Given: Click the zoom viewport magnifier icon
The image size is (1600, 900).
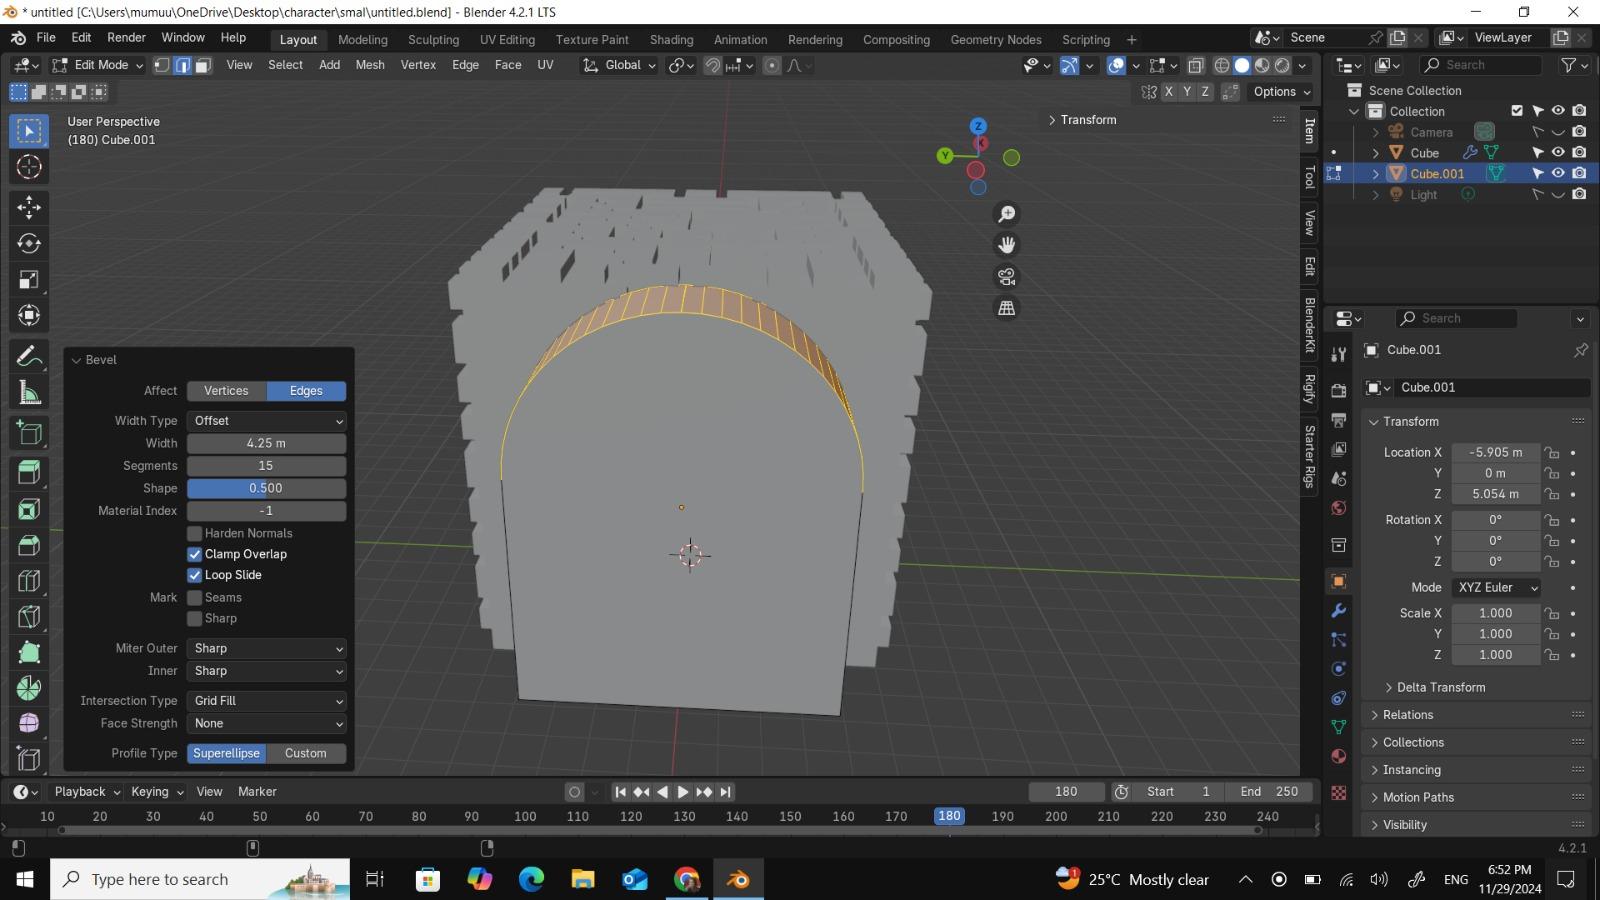Looking at the screenshot, I should (1006, 214).
